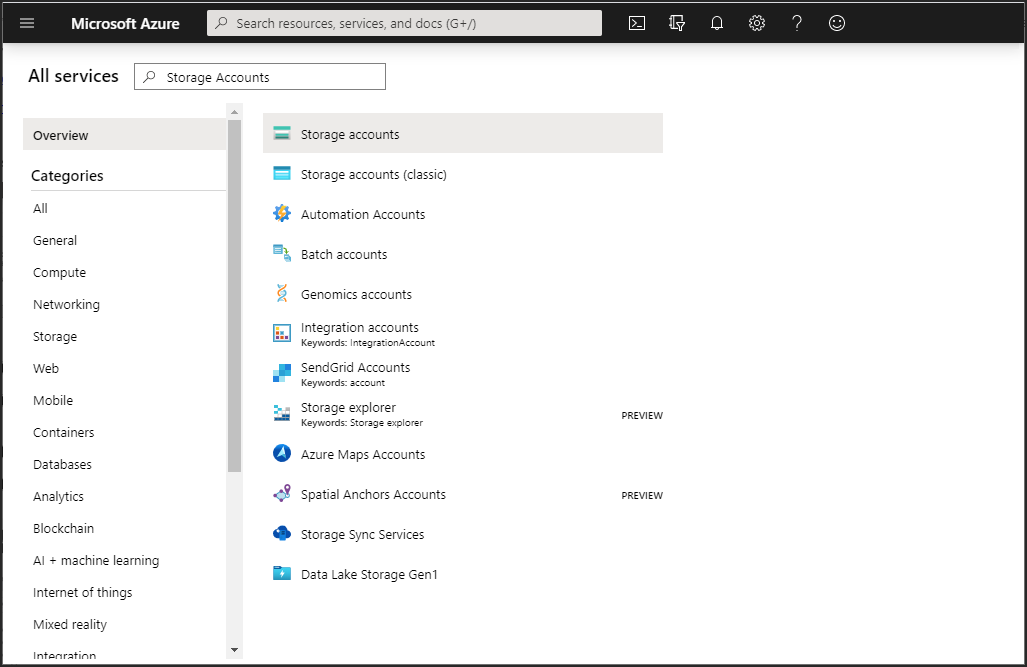The image size is (1027, 667).
Task: Select the Web category
Action: 46,368
